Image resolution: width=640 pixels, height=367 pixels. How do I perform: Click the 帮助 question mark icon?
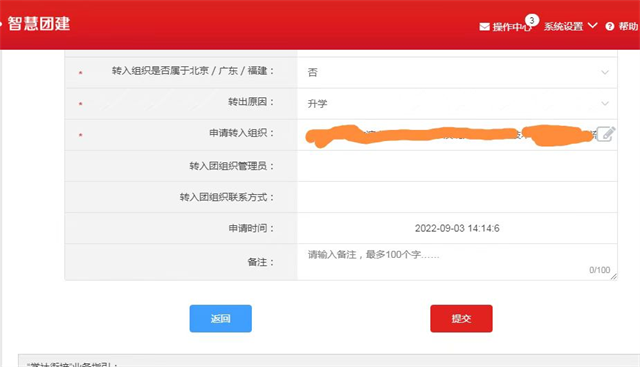click(x=610, y=27)
